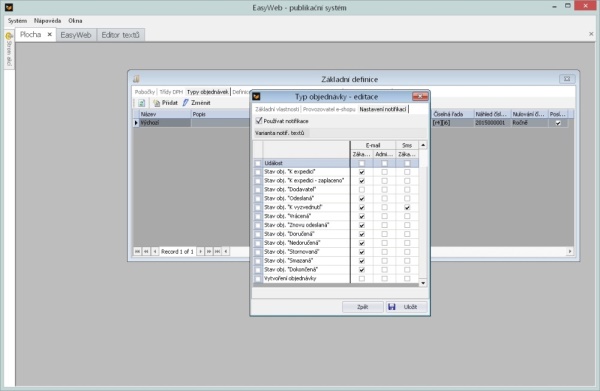Screen dimensions: 600x391
Task: Toggle the Posl... checkbox in Výchozí row
Action: pyautogui.click(x=558, y=123)
